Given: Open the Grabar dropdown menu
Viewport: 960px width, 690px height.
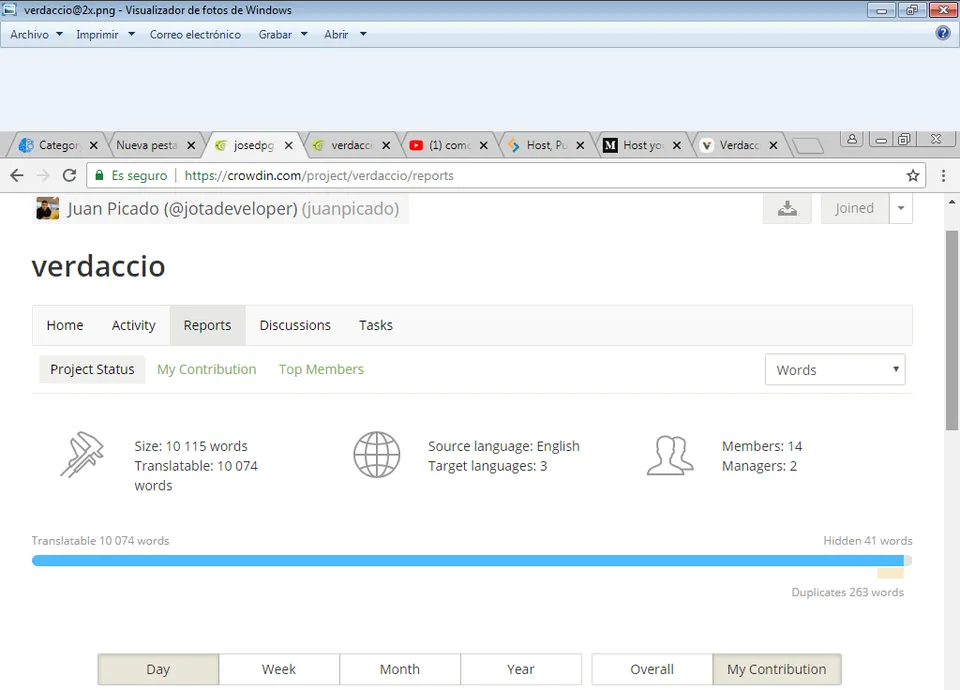Looking at the screenshot, I should [283, 34].
